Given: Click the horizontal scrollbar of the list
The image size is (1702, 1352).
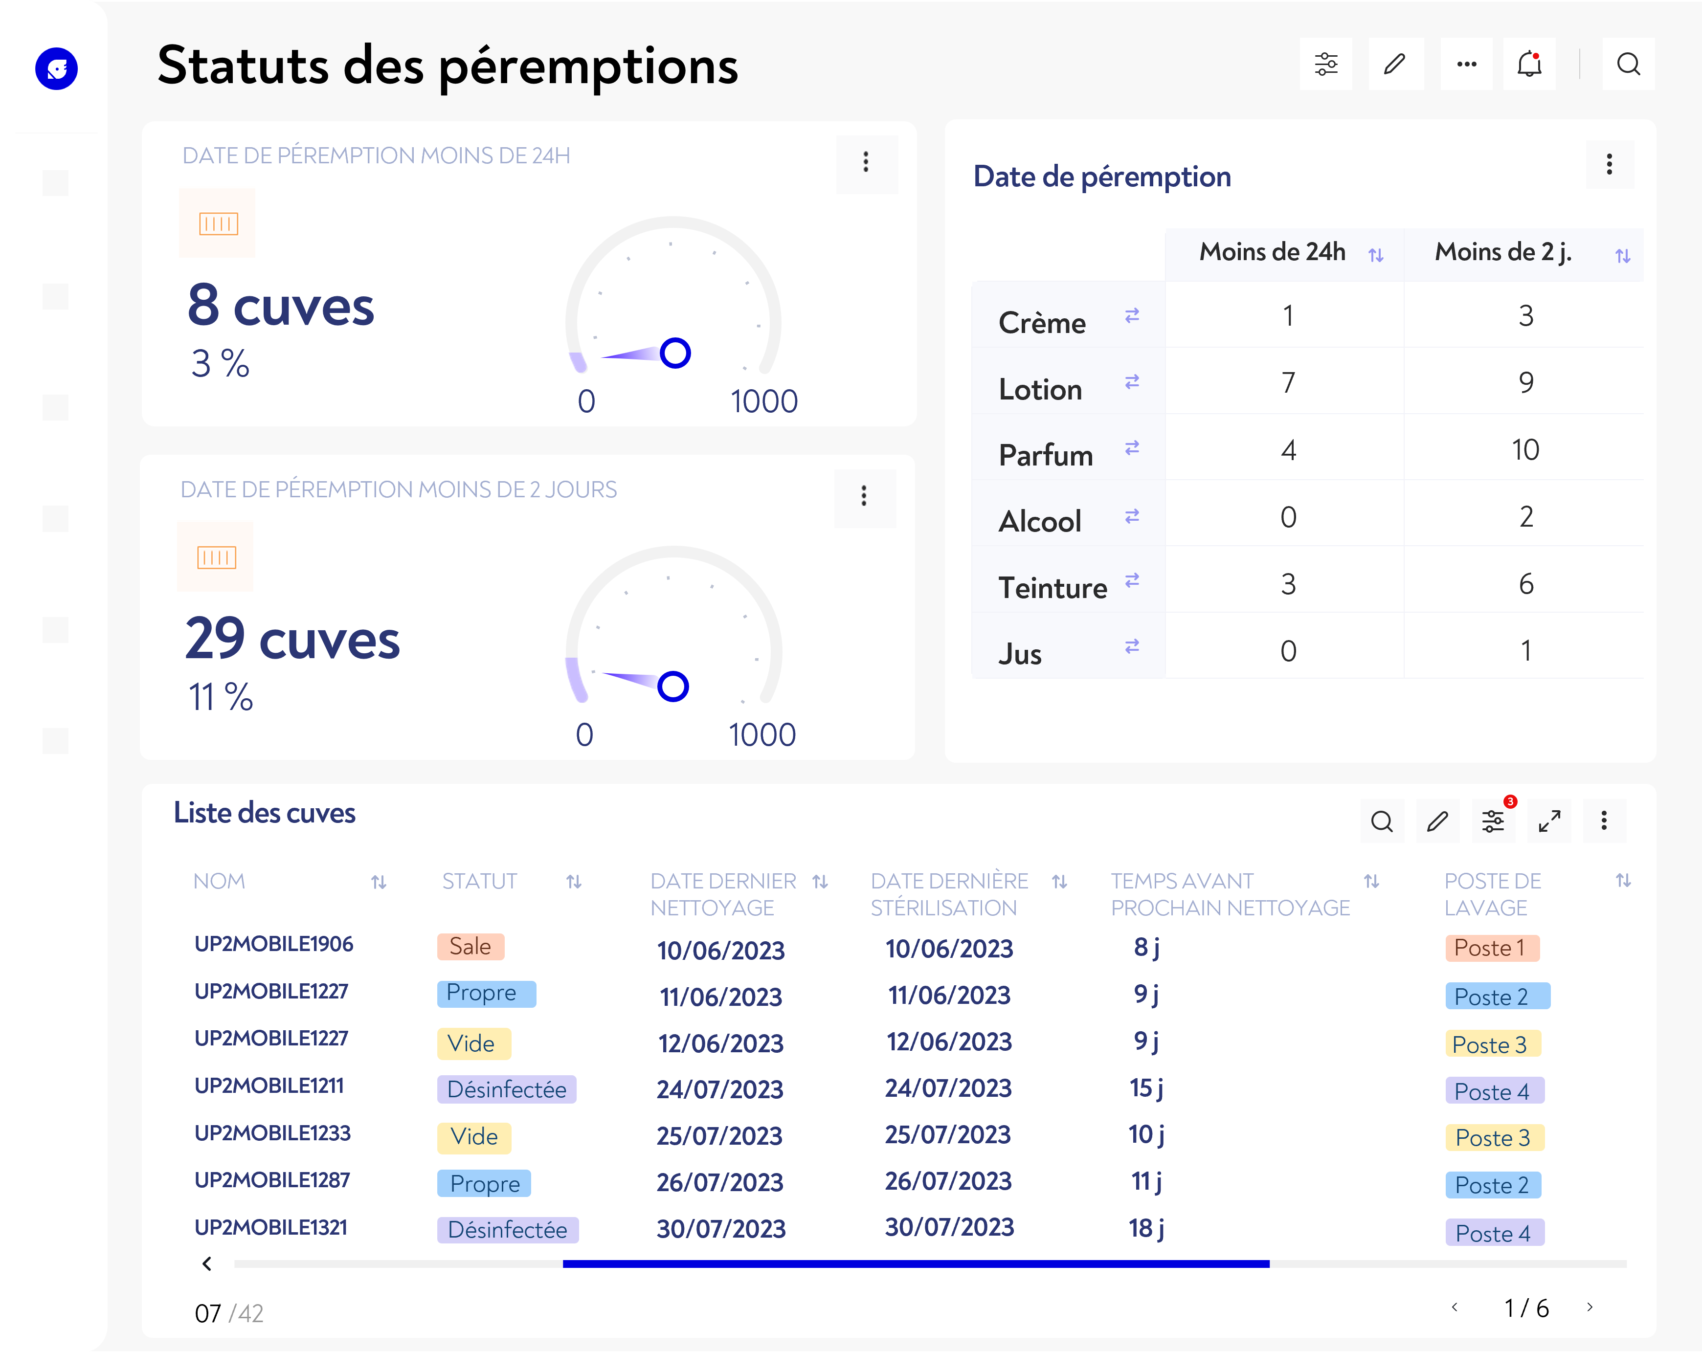Looking at the screenshot, I should click(916, 1264).
